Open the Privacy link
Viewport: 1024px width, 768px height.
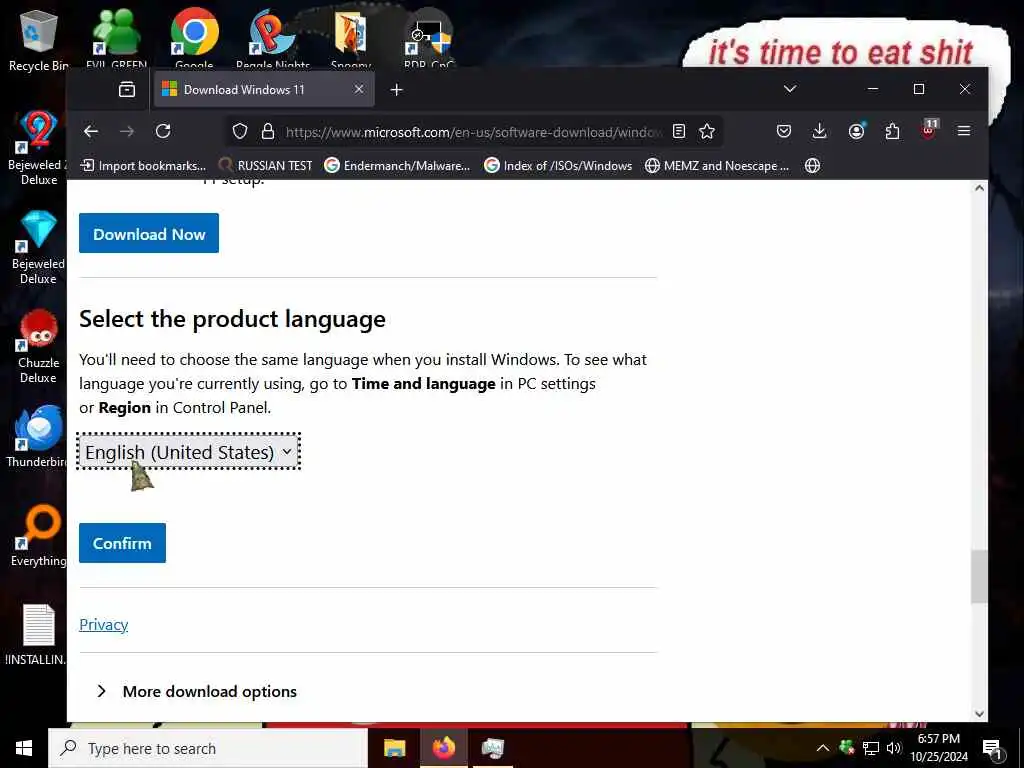point(103,624)
